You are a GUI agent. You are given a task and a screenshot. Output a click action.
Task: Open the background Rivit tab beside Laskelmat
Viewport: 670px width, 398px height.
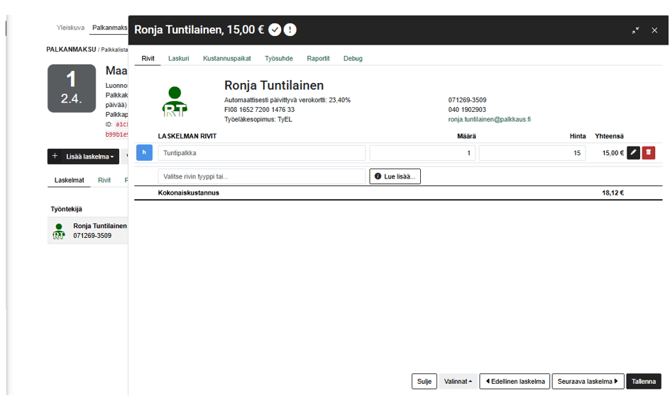pyautogui.click(x=104, y=180)
